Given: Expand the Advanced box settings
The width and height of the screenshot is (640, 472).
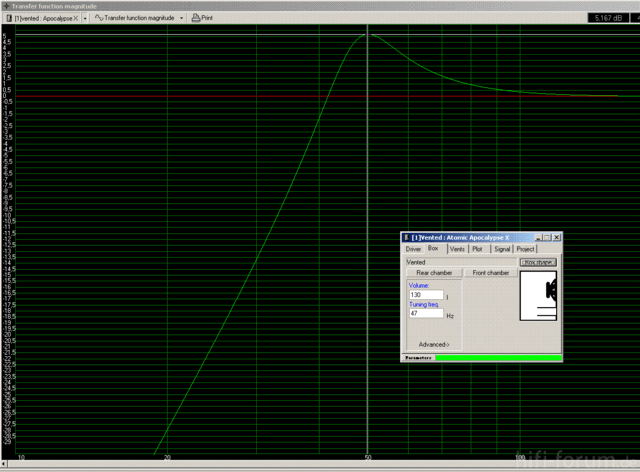Looking at the screenshot, I should tap(434, 344).
